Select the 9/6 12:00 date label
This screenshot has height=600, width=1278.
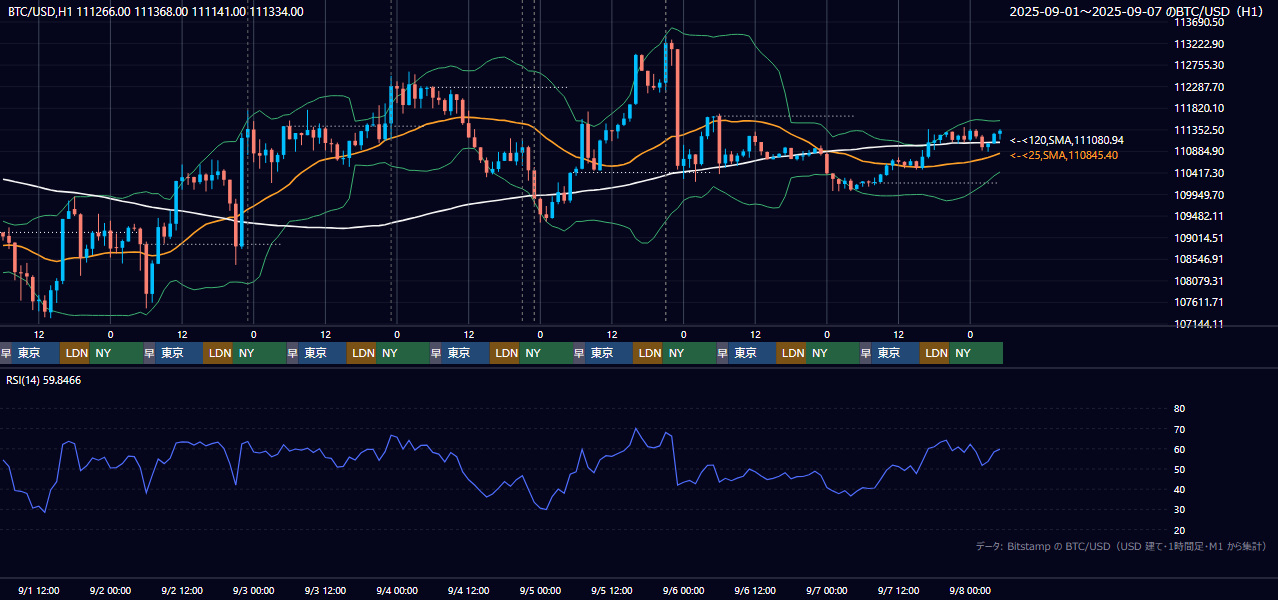pyautogui.click(x=757, y=590)
